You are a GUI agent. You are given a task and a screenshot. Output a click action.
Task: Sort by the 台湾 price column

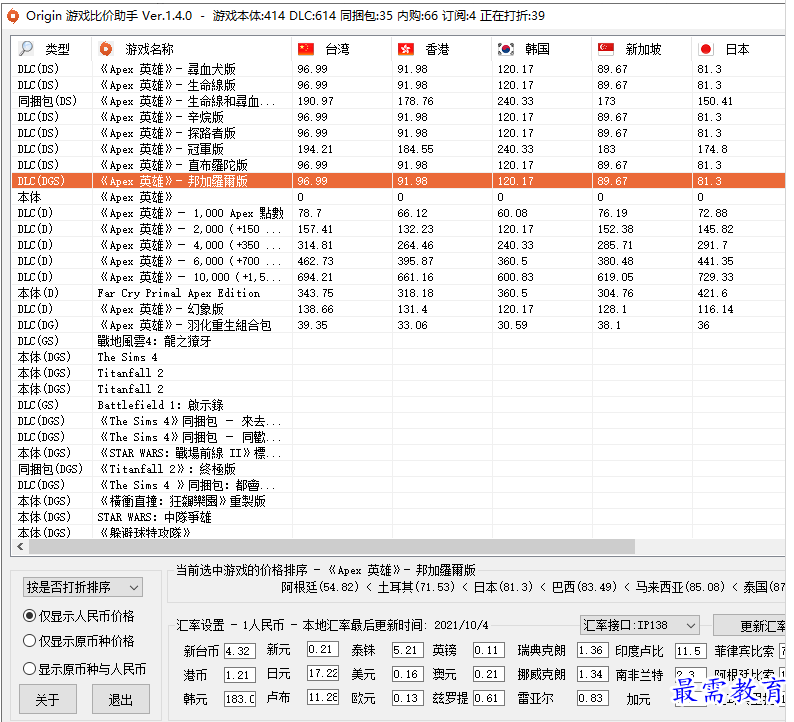(x=342, y=49)
